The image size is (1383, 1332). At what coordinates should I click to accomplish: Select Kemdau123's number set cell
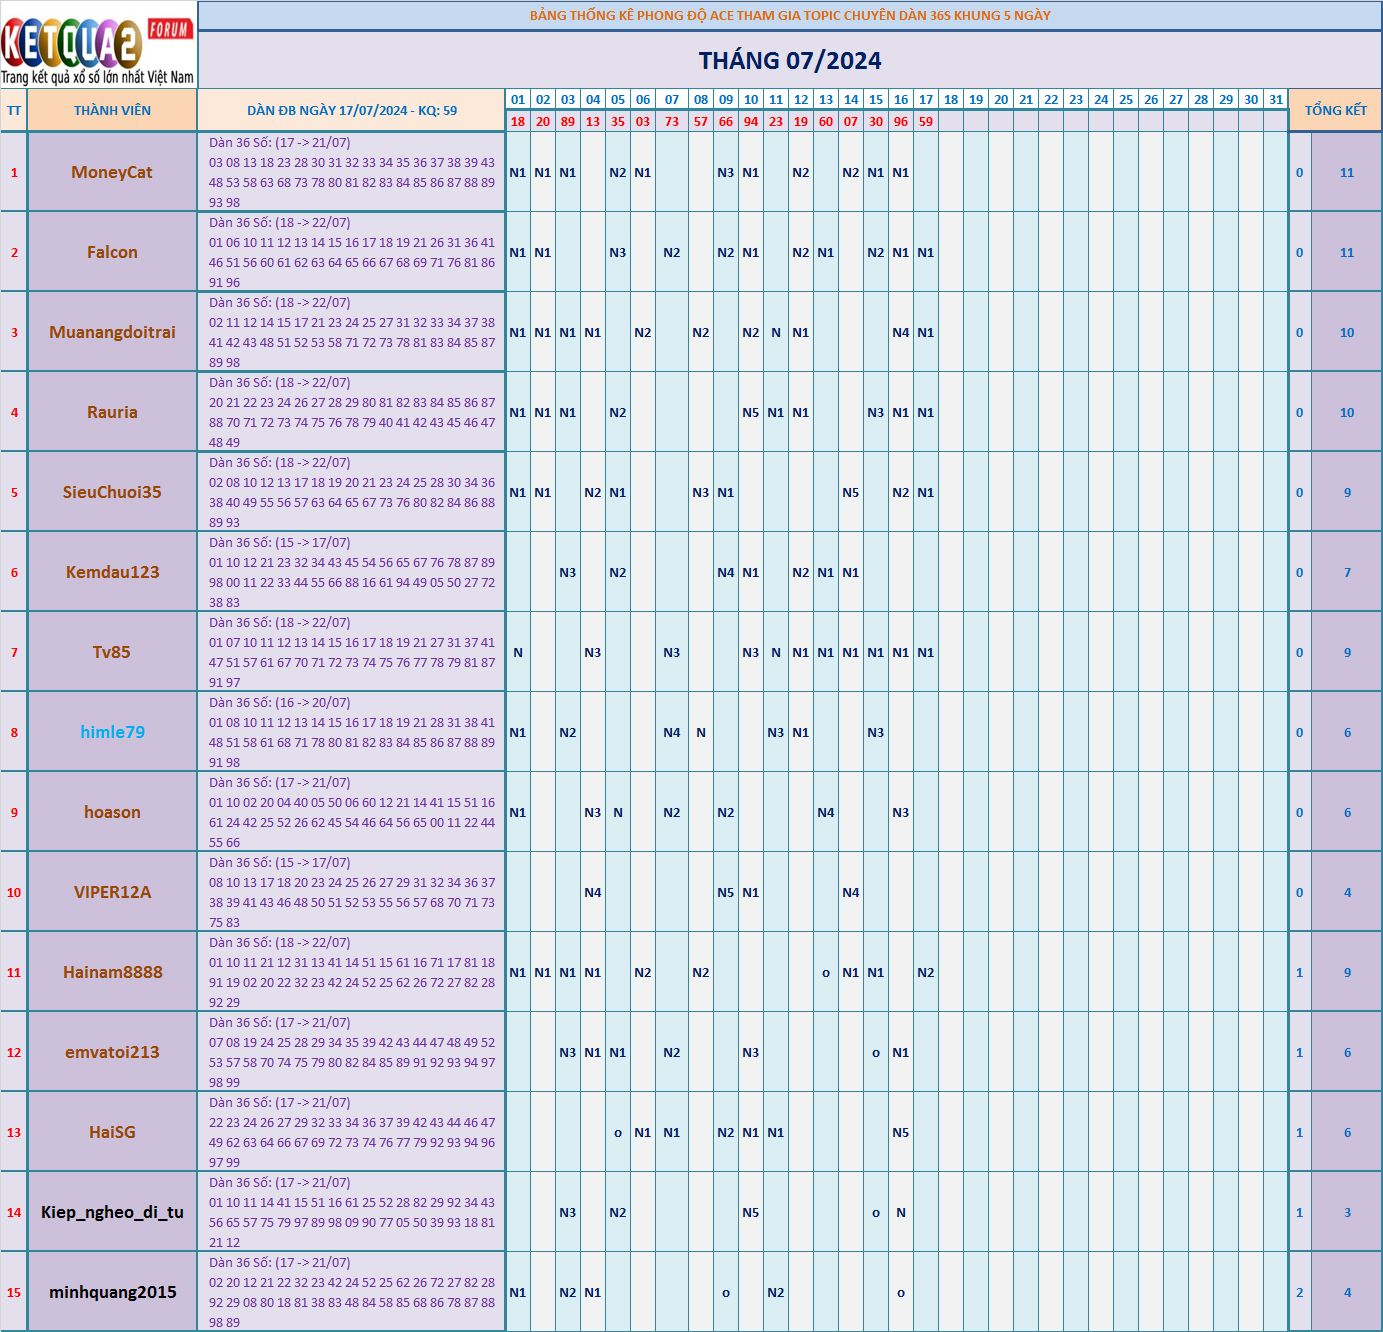pyautogui.click(x=352, y=572)
